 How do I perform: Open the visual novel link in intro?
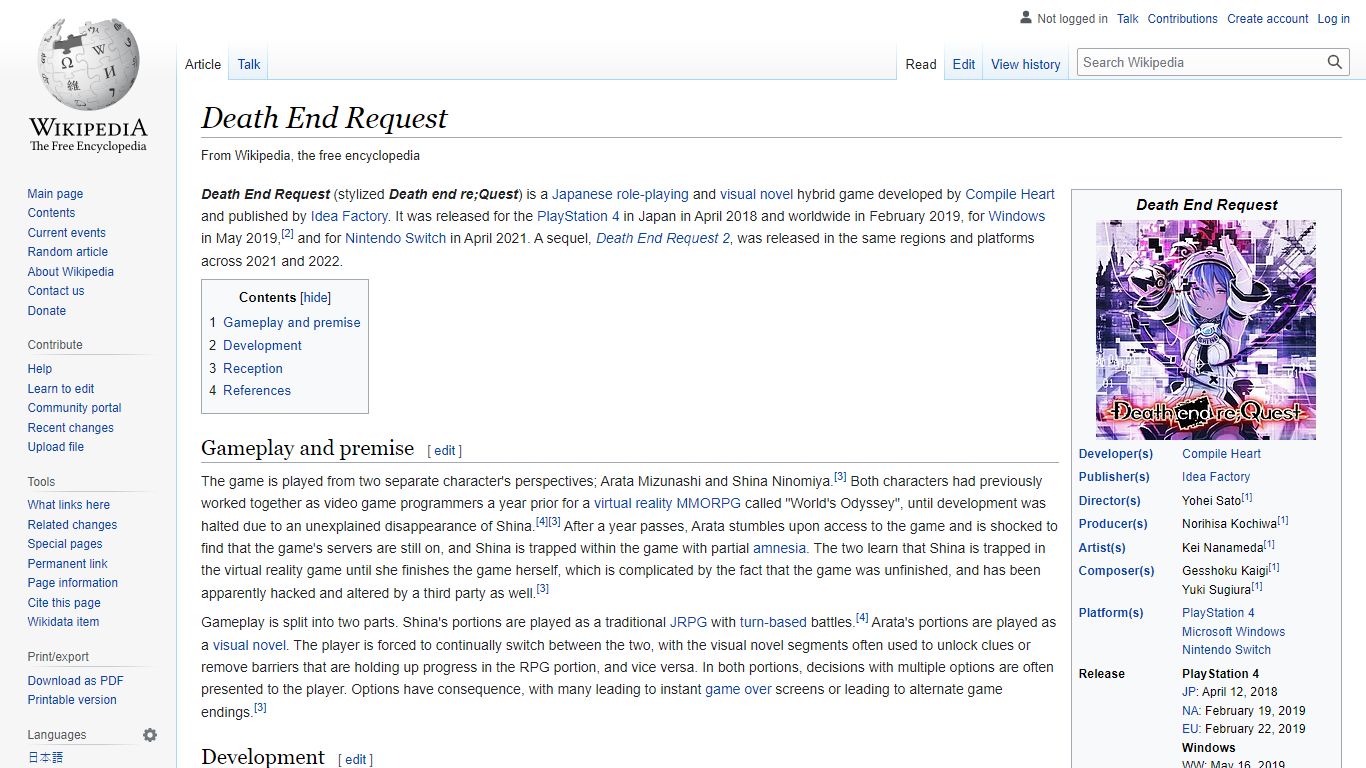tap(756, 194)
